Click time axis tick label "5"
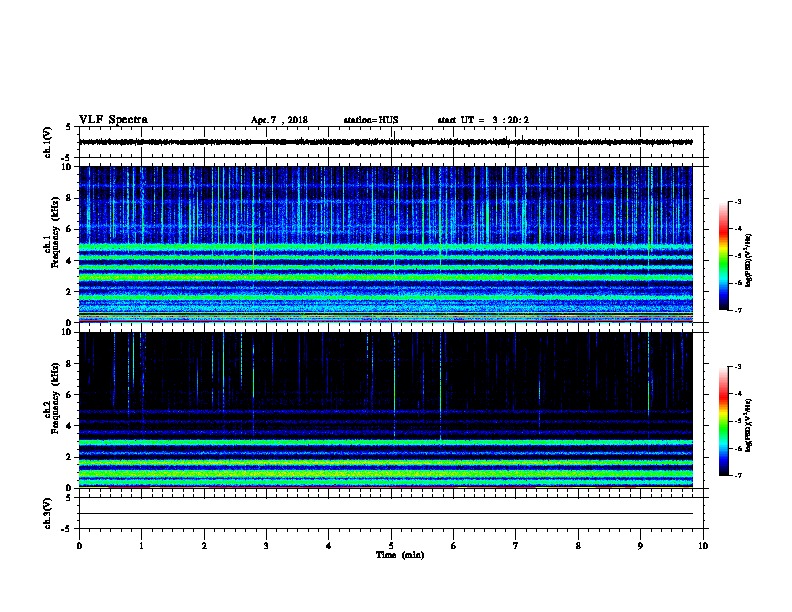The image size is (792, 612). [x=391, y=546]
